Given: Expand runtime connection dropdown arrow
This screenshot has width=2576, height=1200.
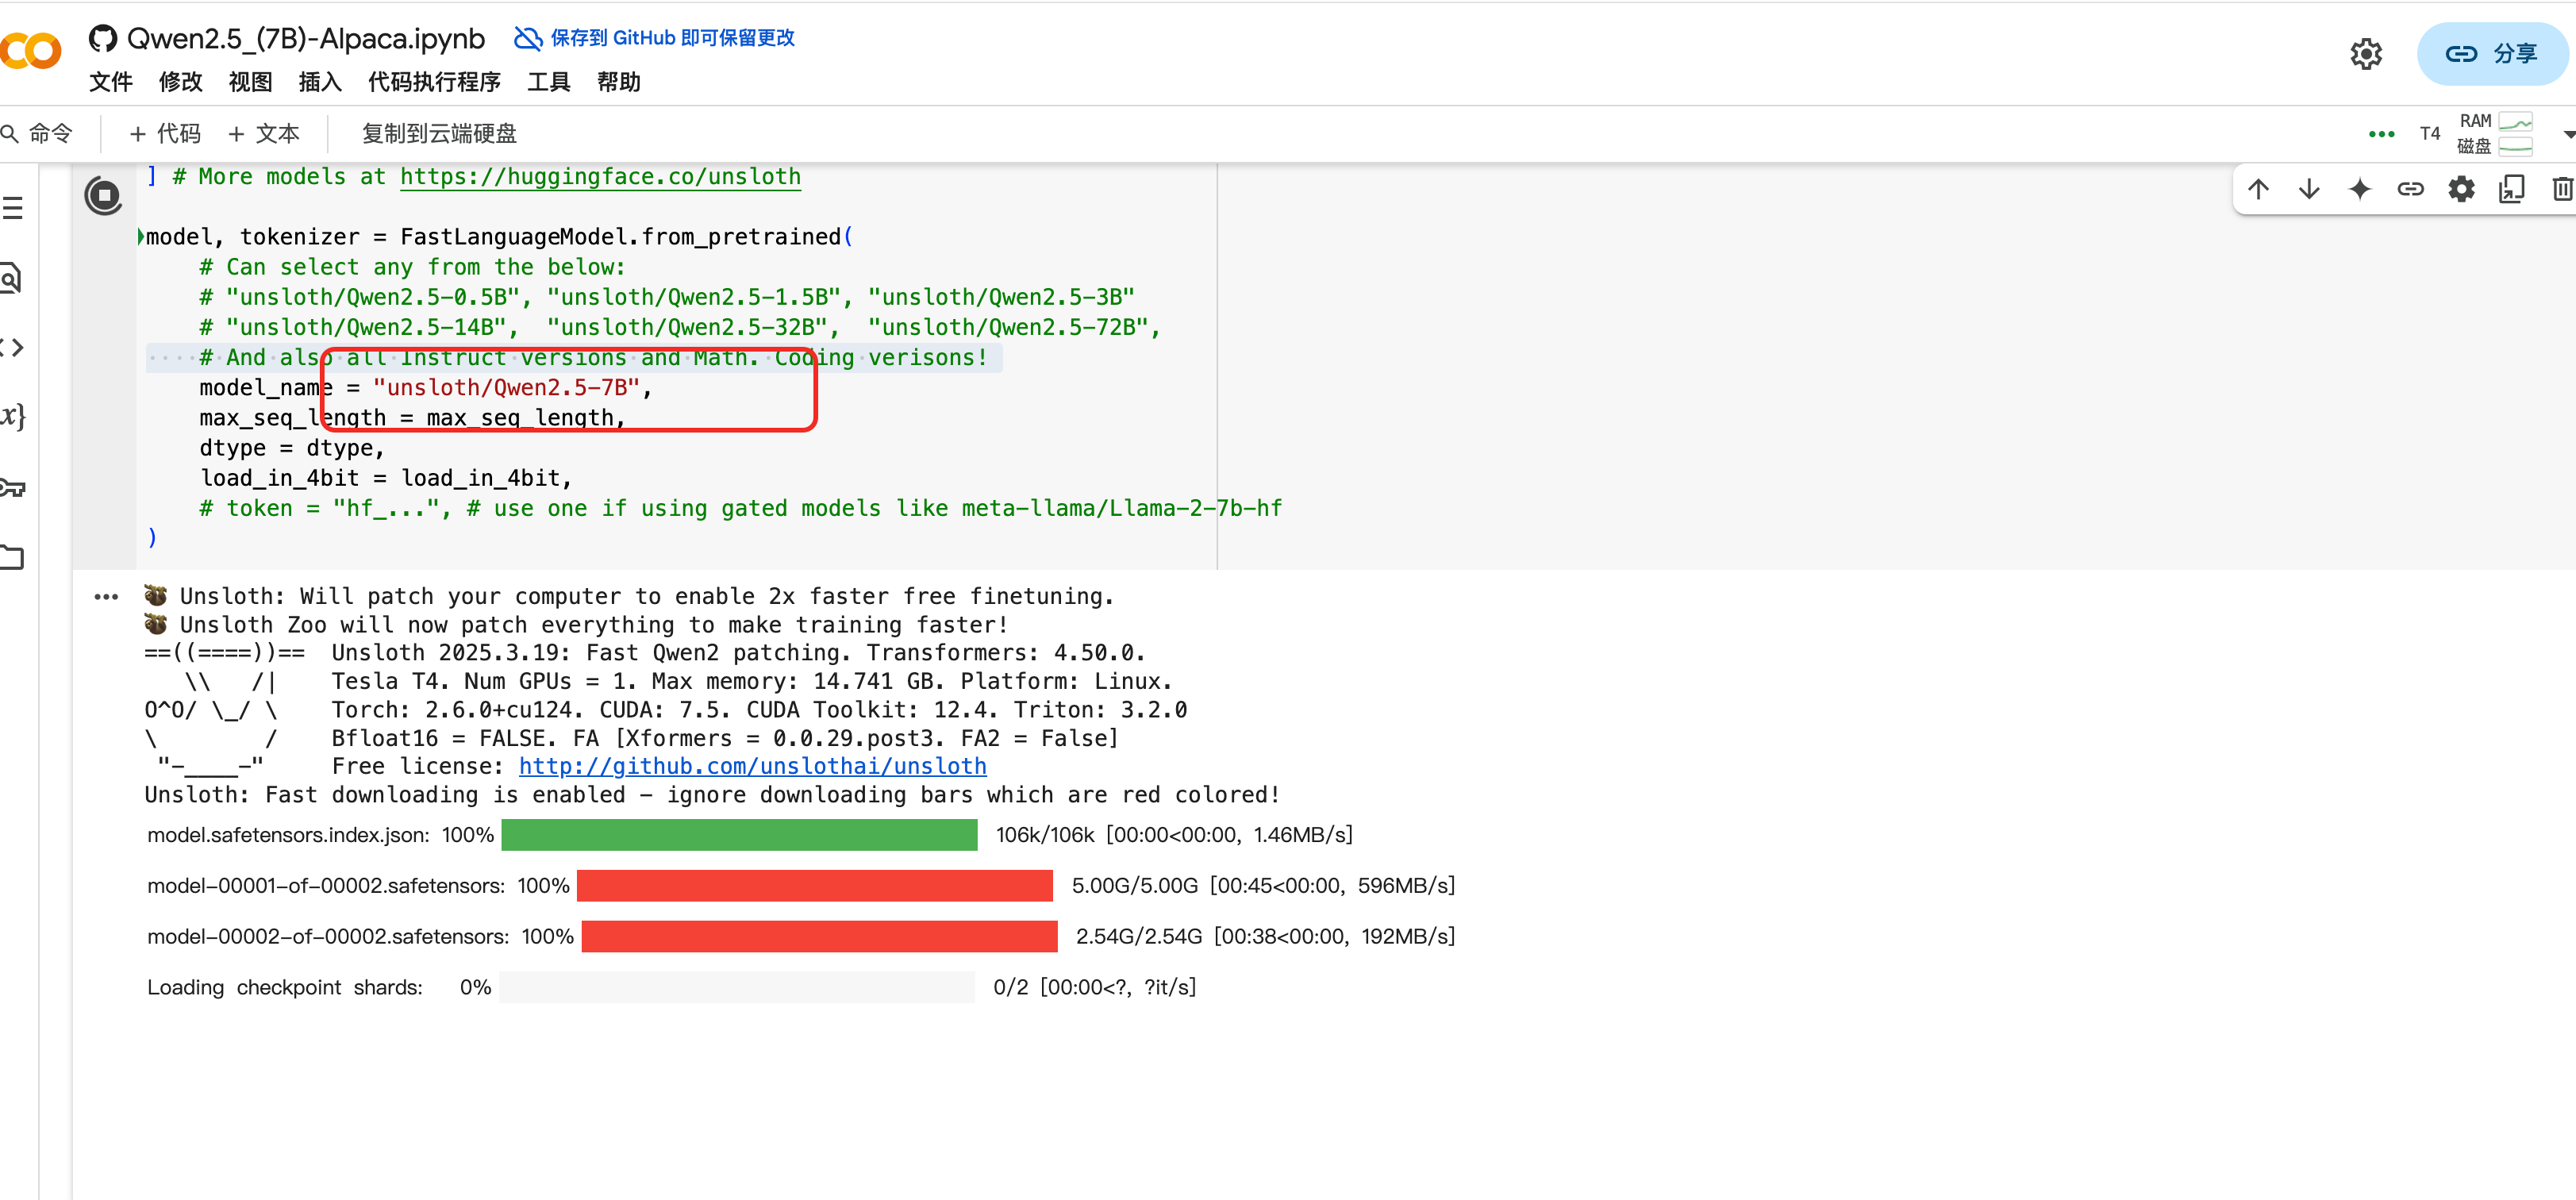Looking at the screenshot, I should pyautogui.click(x=2568, y=134).
